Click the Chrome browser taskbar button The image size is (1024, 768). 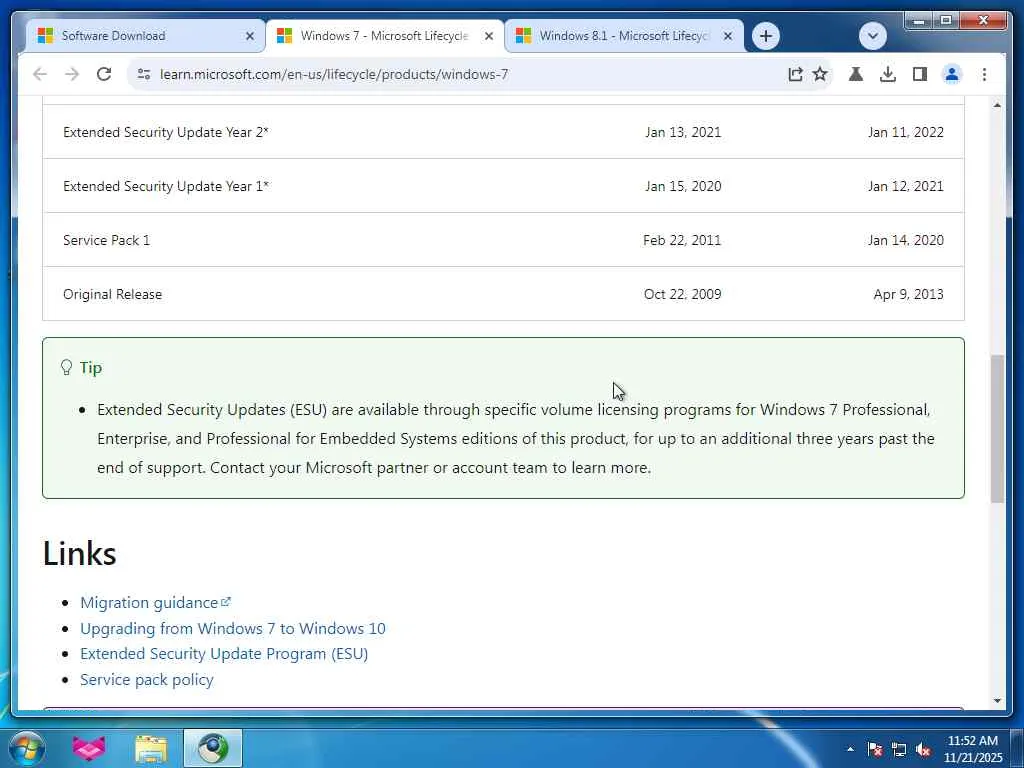[213, 748]
